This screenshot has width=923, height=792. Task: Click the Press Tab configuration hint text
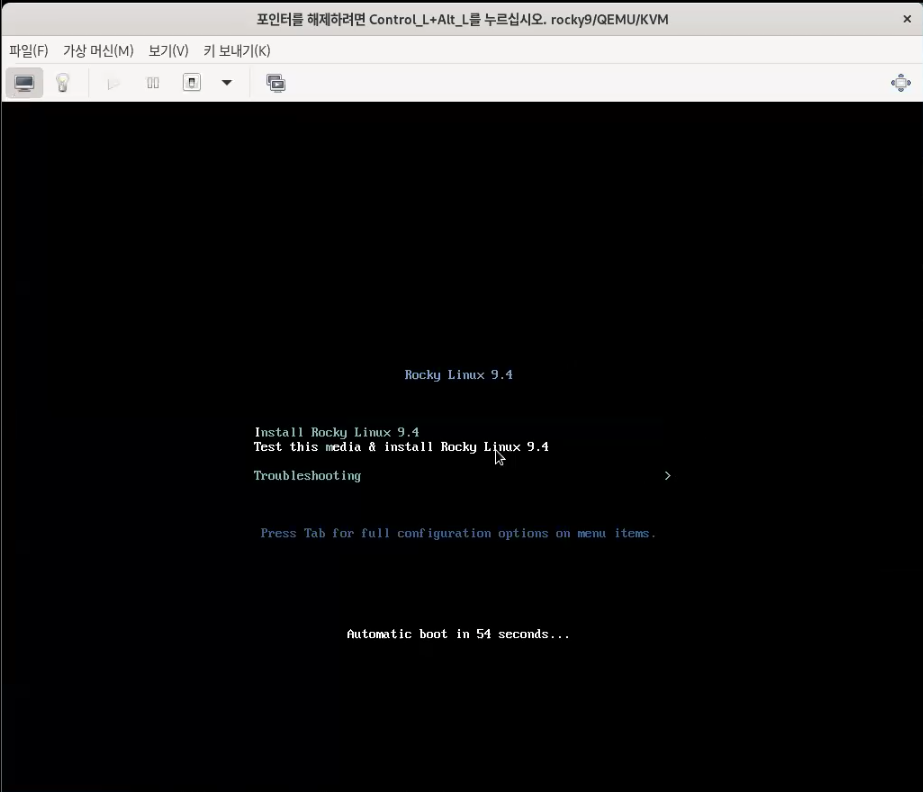(x=458, y=533)
